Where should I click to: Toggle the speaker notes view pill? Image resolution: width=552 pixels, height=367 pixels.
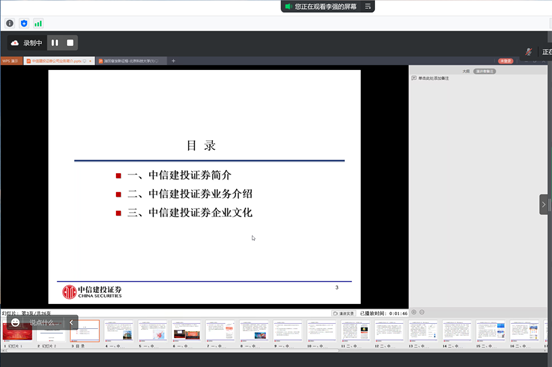(484, 71)
